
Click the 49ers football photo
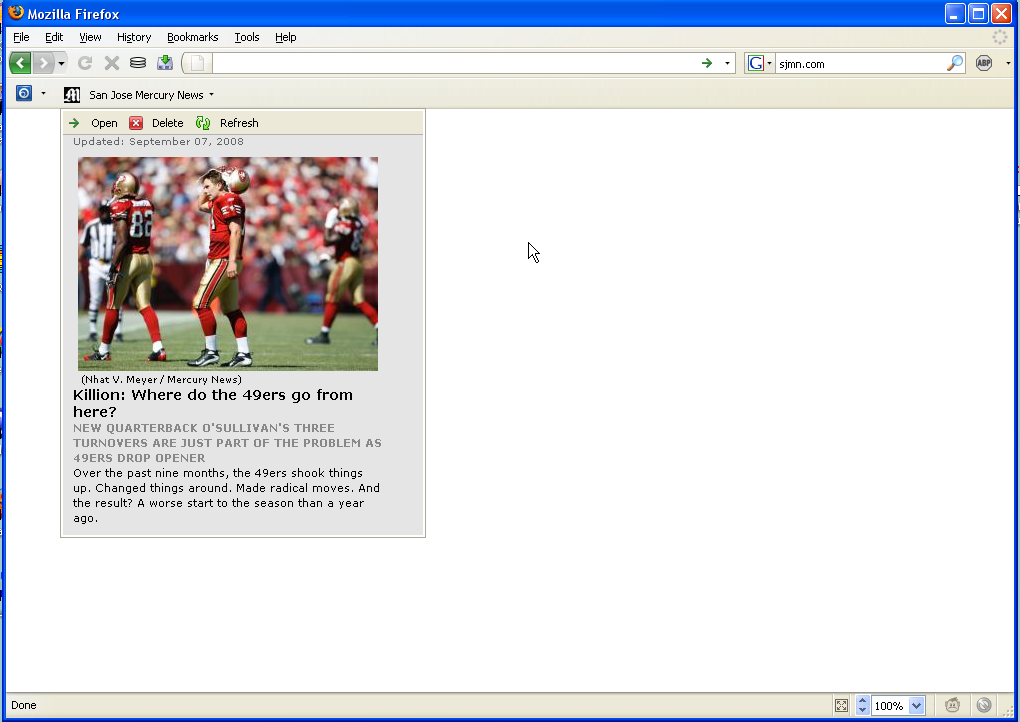point(228,264)
